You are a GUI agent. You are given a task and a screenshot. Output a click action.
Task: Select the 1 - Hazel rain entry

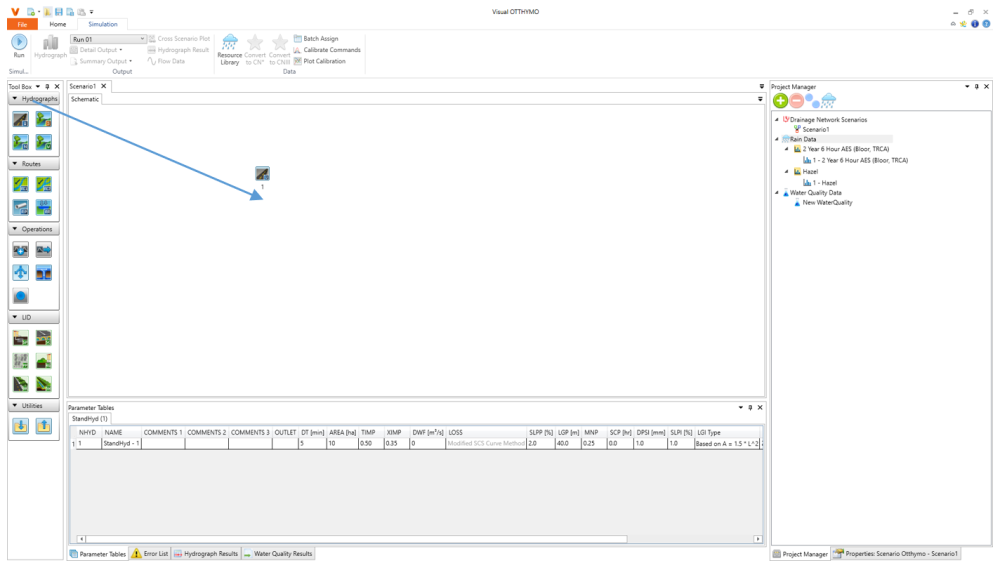tap(825, 183)
